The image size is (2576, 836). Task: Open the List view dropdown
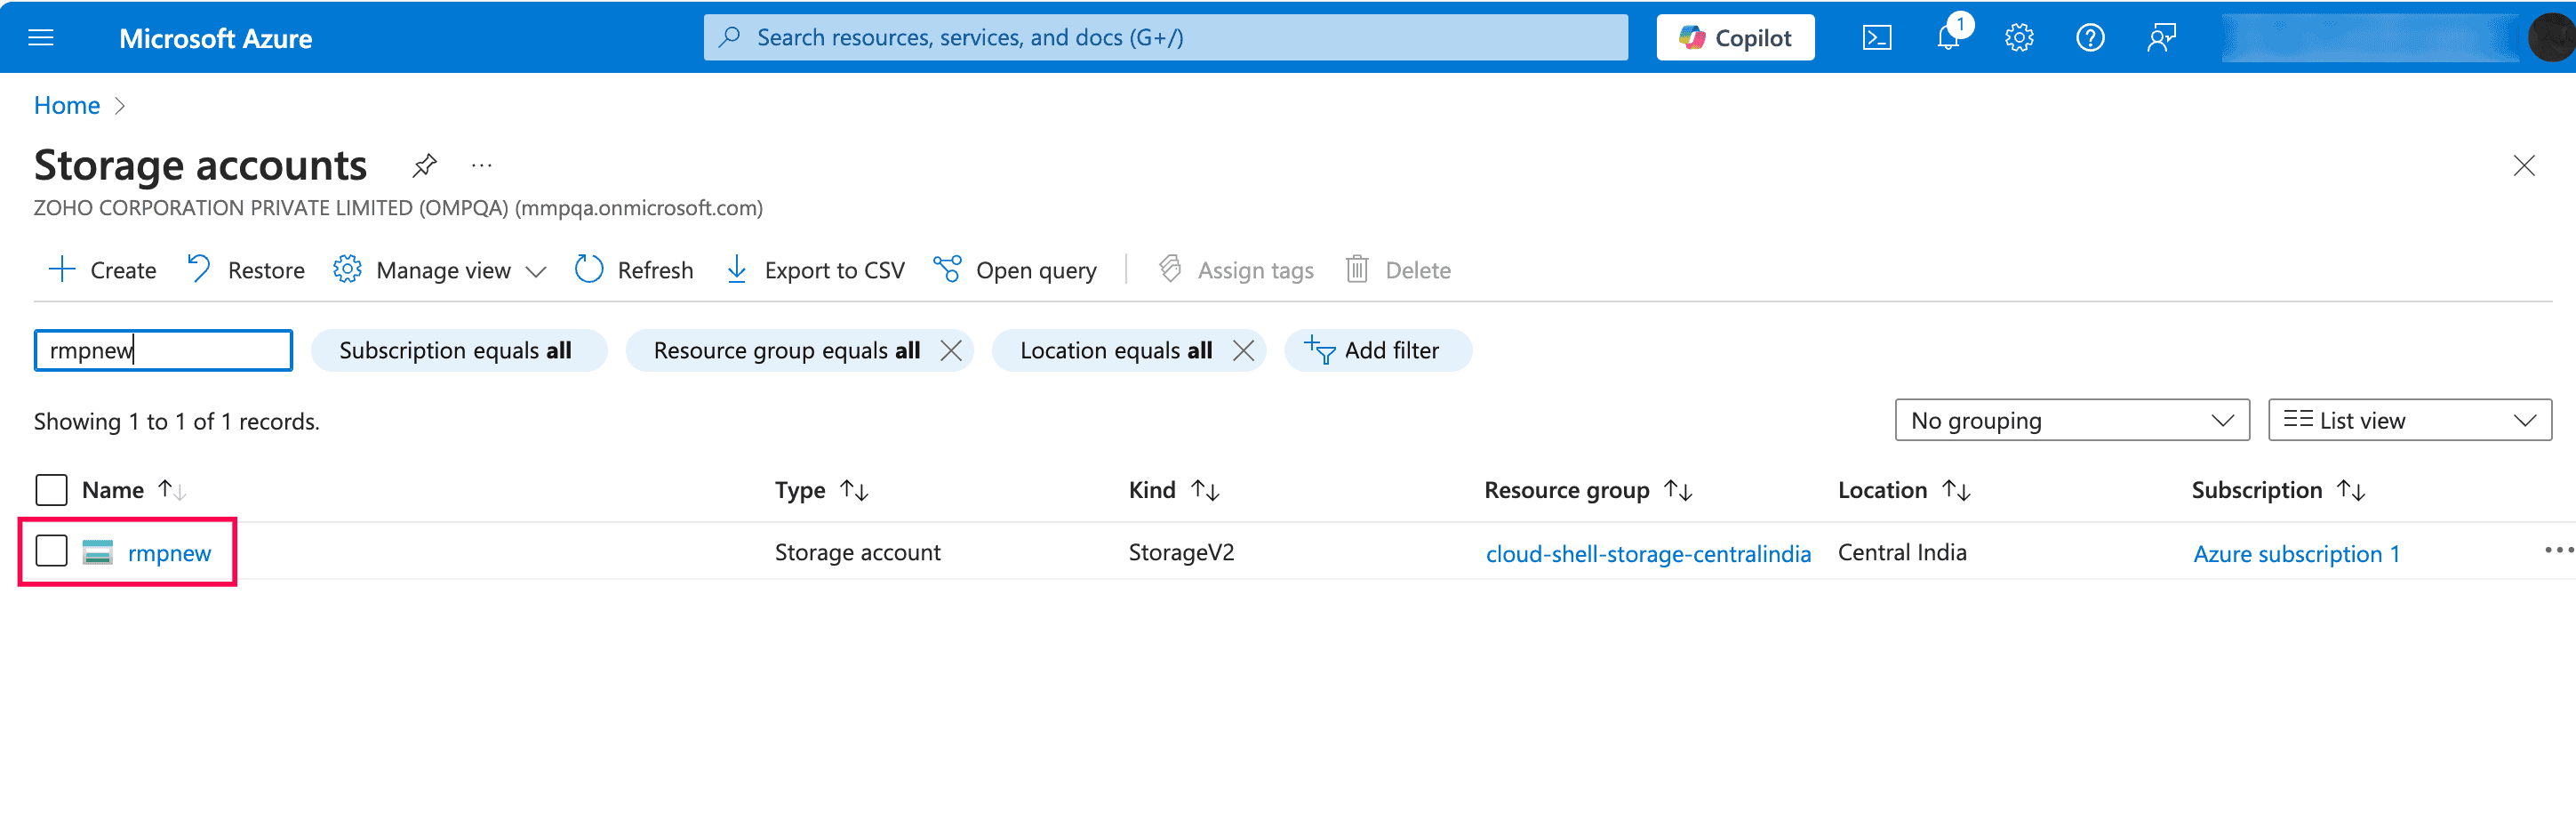point(2408,421)
